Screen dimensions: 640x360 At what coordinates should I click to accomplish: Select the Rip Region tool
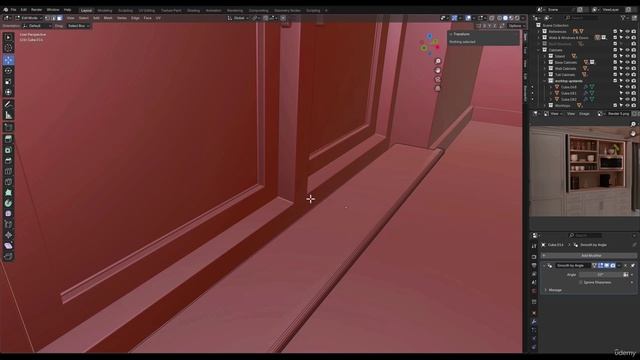(x=8, y=256)
